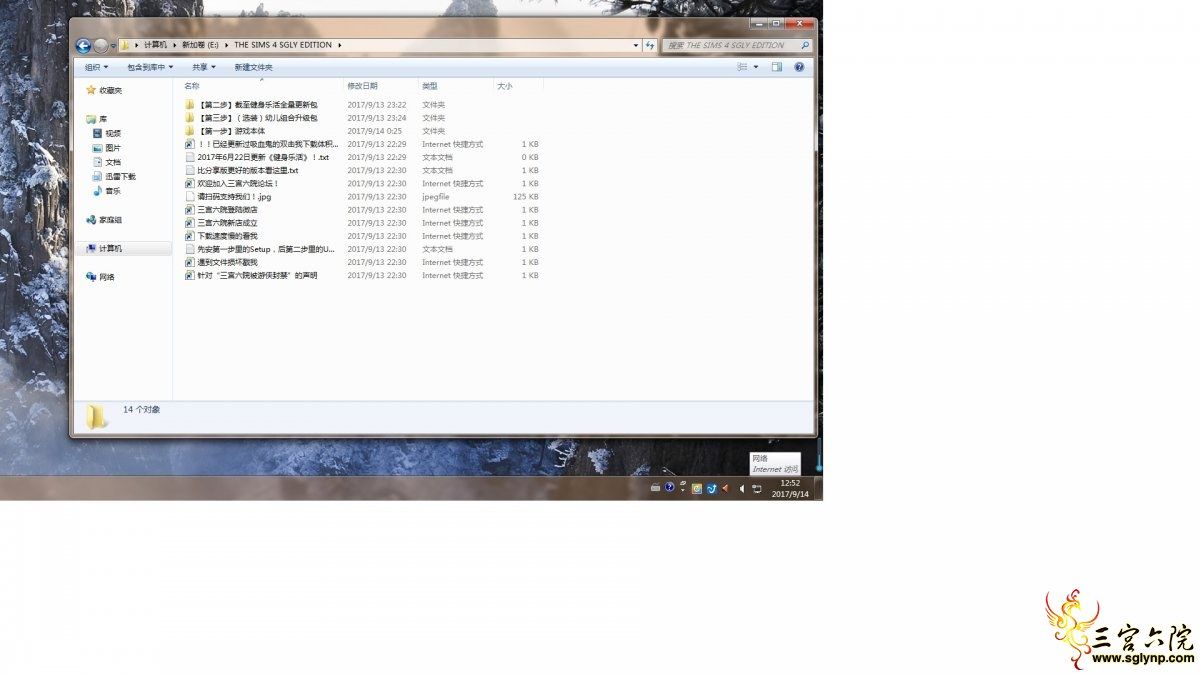Click the 音乐 note icon in sidebar
Image resolution: width=1200 pixels, height=675 pixels.
click(x=98, y=191)
